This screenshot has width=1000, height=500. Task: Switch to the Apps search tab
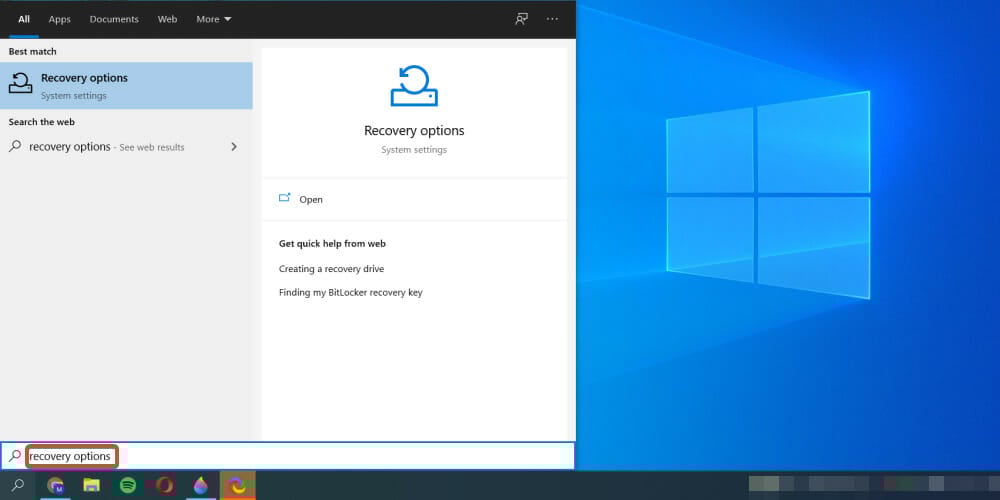coord(59,19)
